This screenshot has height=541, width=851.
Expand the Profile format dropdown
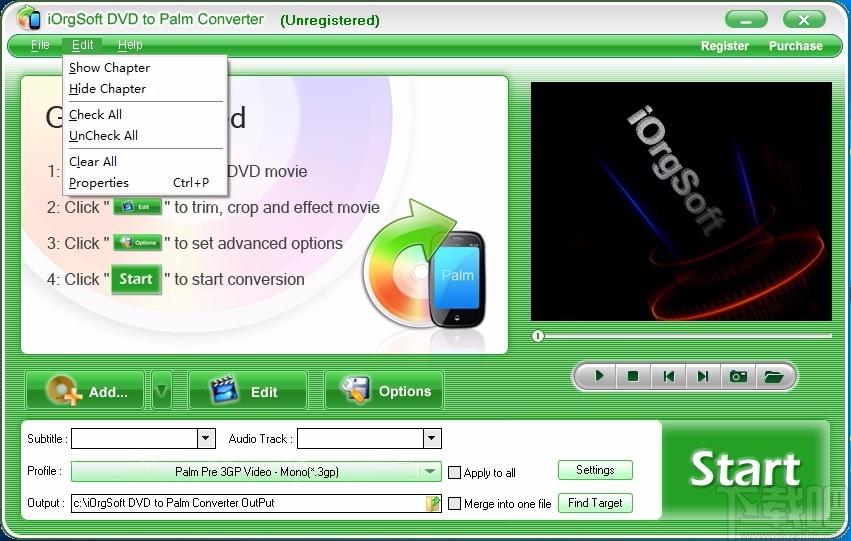coord(430,472)
